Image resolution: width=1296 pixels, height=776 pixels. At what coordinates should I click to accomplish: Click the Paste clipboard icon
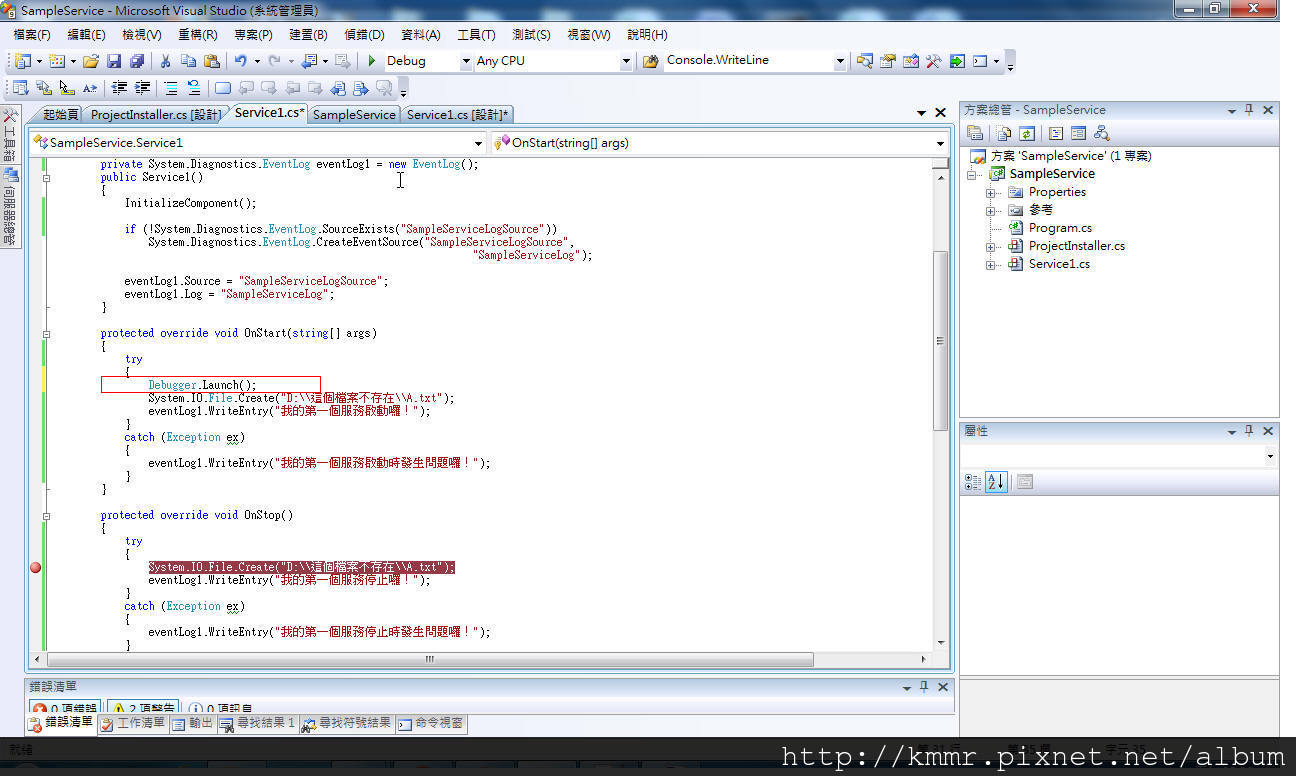coord(210,61)
